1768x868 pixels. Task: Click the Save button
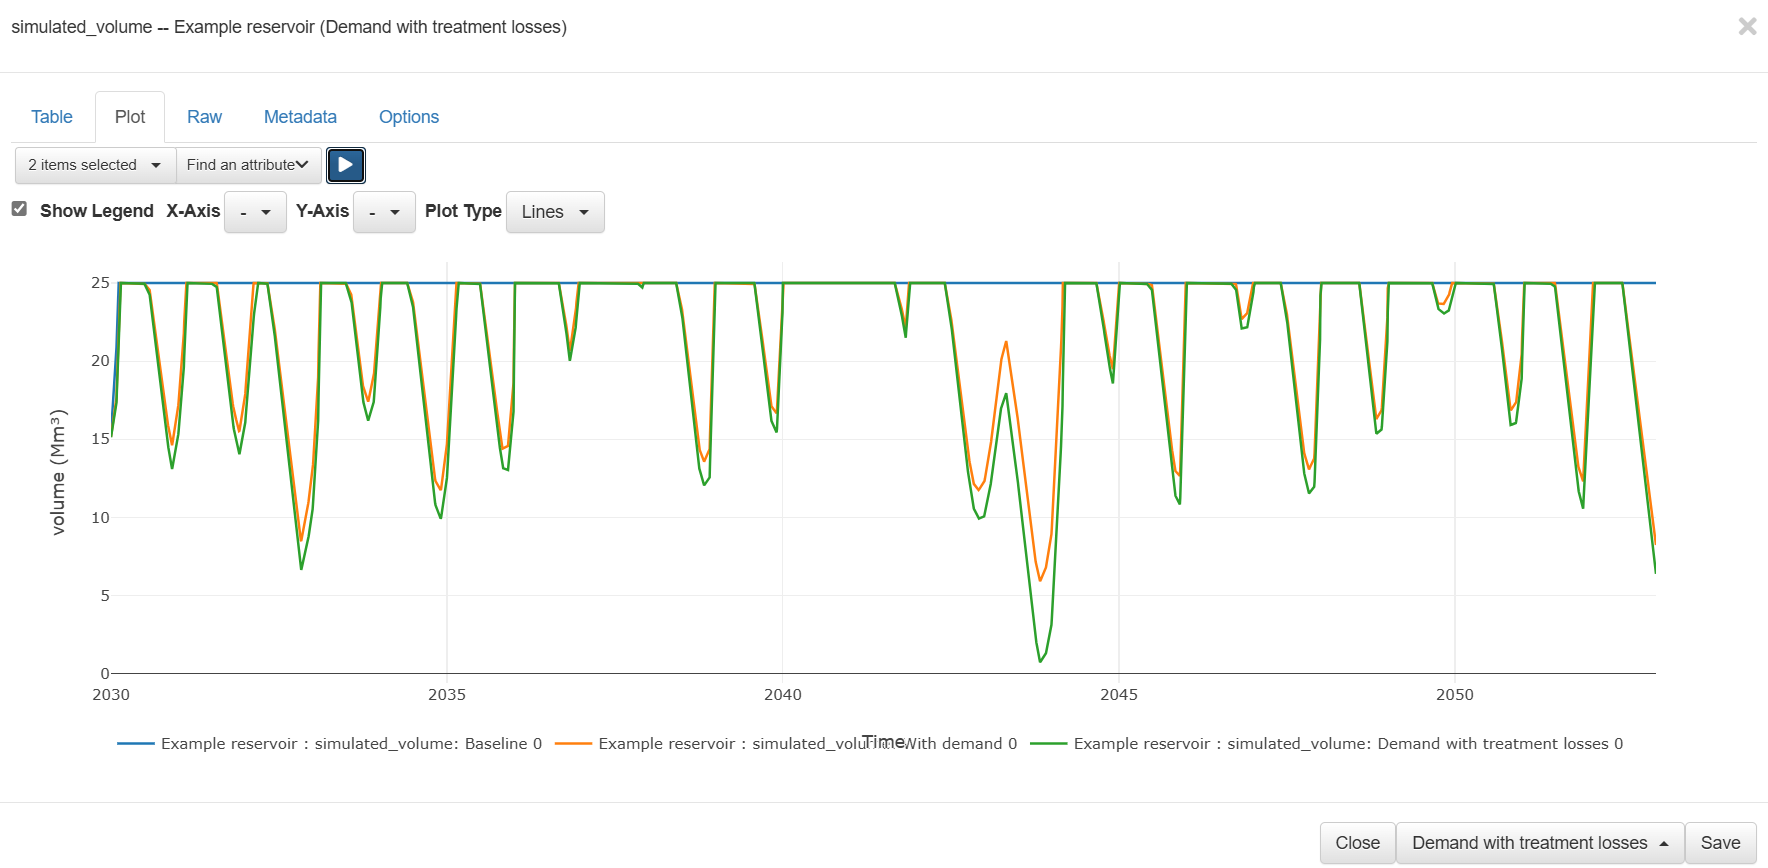coord(1720,843)
